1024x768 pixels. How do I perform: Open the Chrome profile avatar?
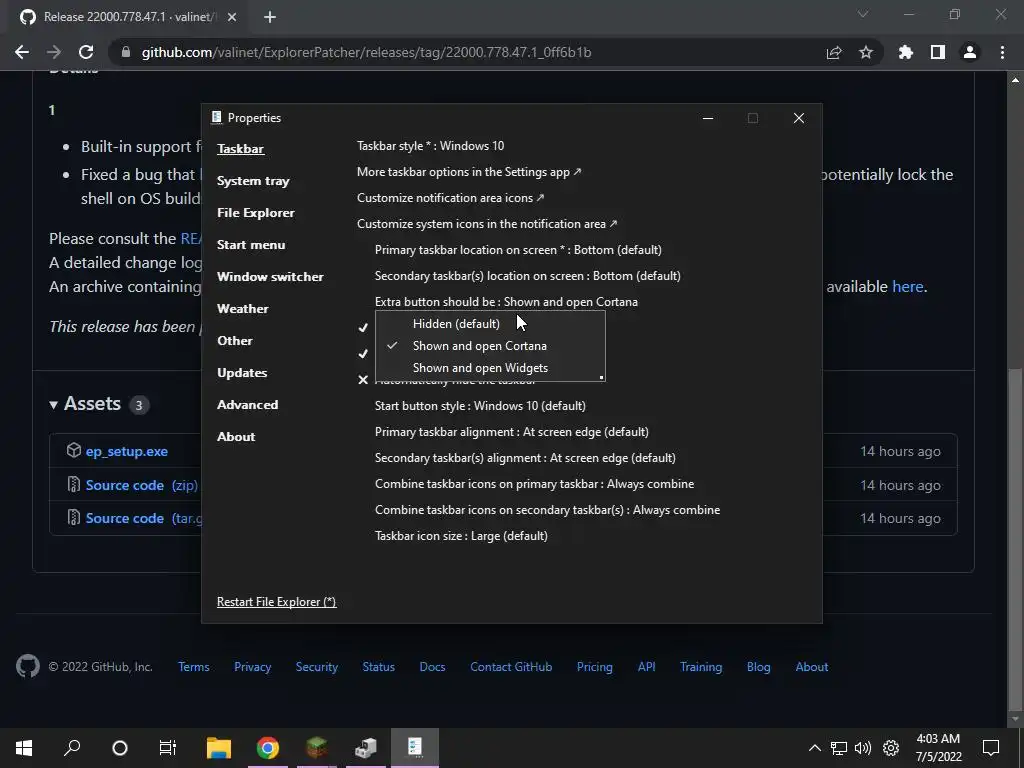970,52
